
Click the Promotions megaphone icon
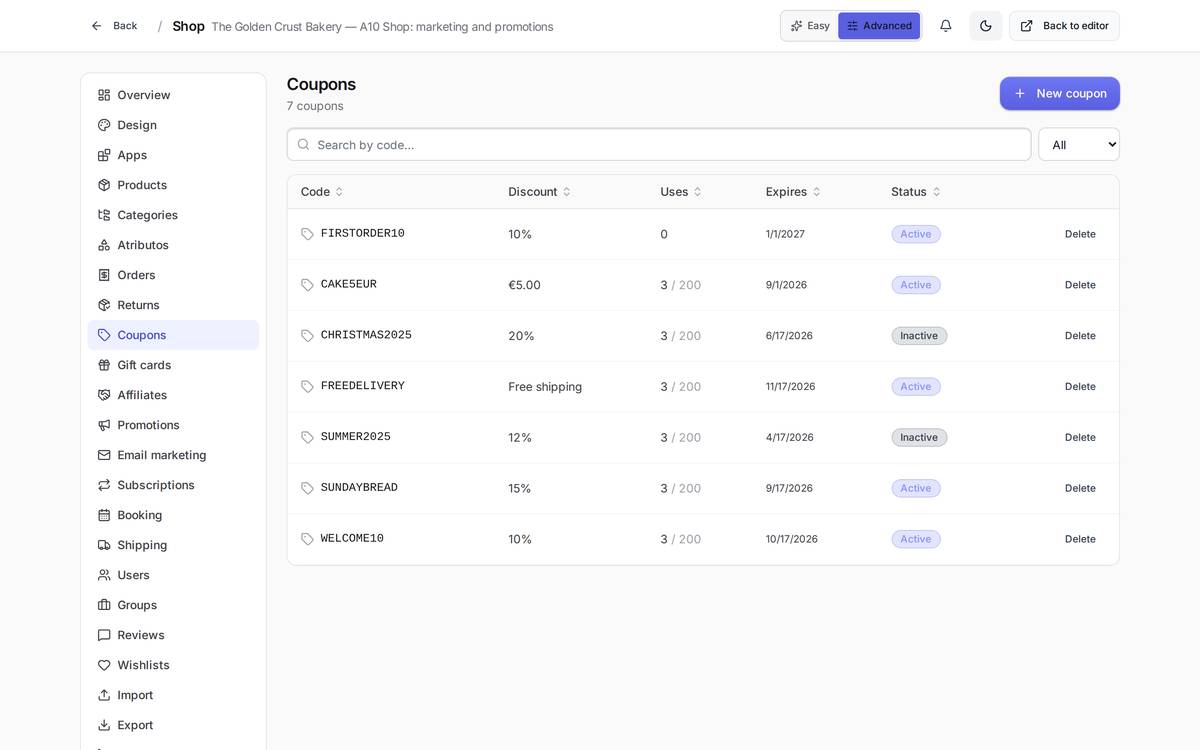coord(104,425)
